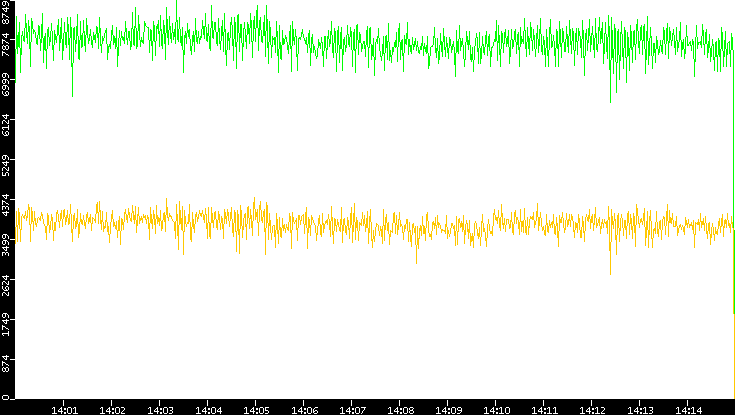Click the 14:09 time axis label
Screen dimensions: 735x415
tap(449, 410)
